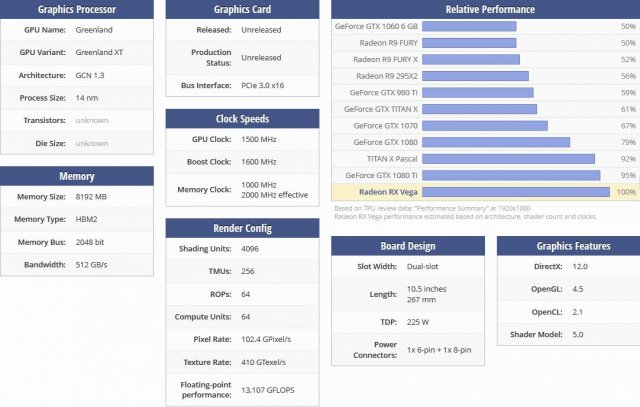This screenshot has height=407, width=640.
Task: Click the Render Config section header
Action: click(x=242, y=228)
